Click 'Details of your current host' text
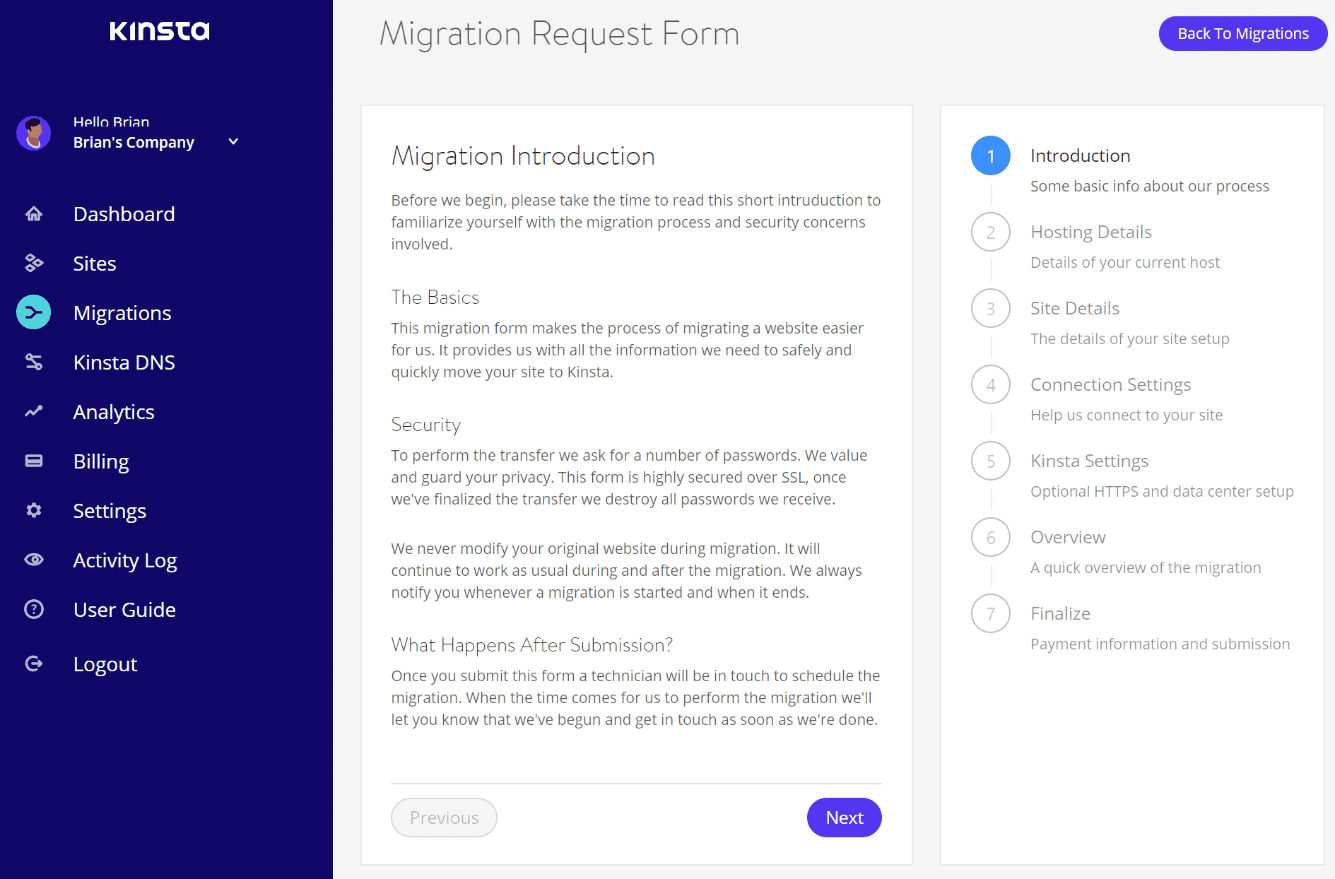The image size is (1335, 879). [1125, 262]
